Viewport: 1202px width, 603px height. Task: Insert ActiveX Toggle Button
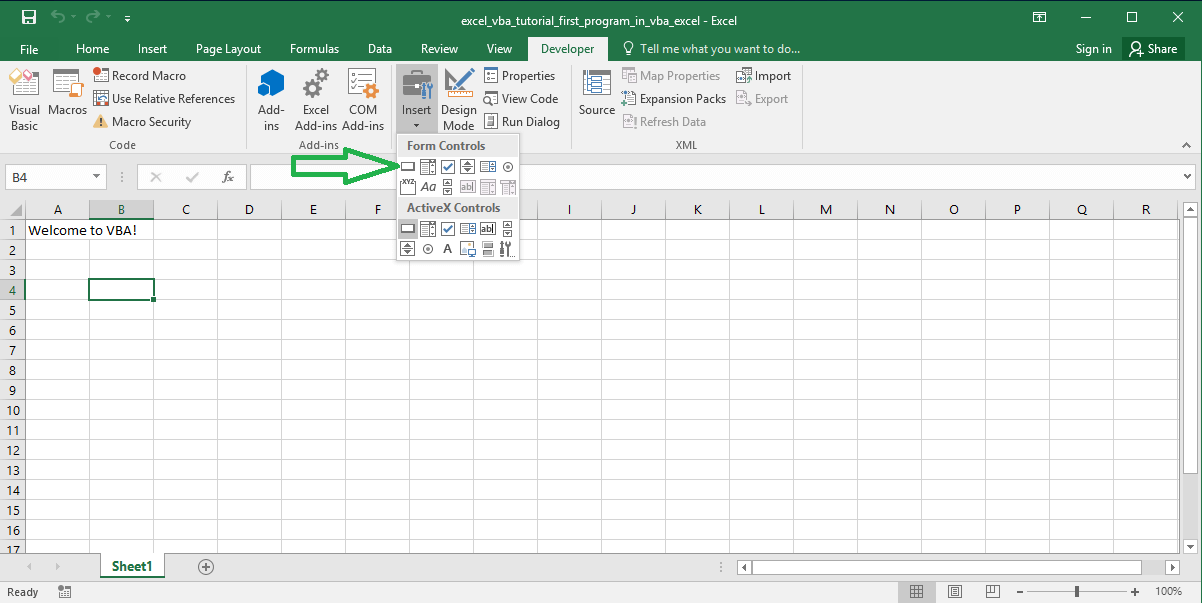pyautogui.click(x=488, y=249)
